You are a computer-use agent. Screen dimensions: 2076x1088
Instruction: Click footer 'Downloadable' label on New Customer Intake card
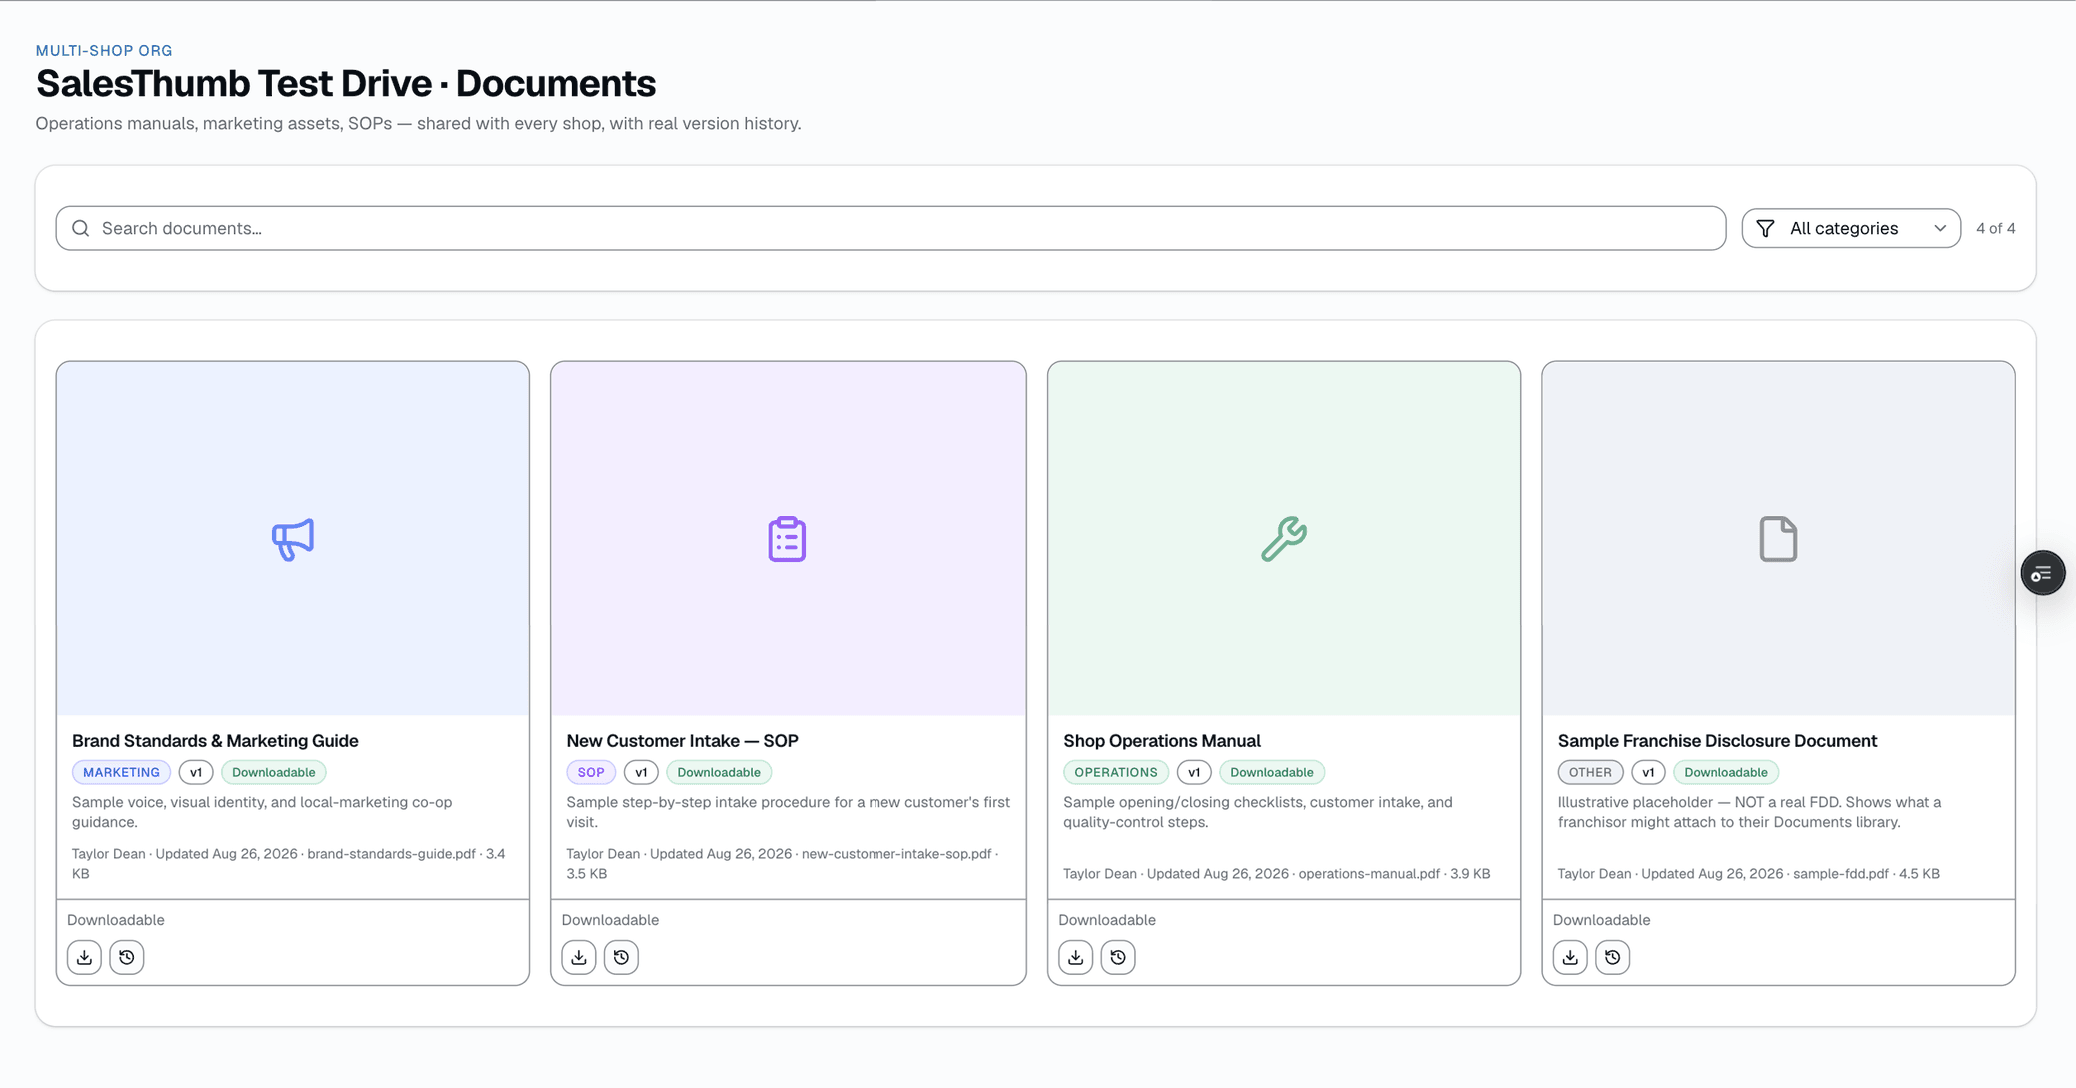610,920
